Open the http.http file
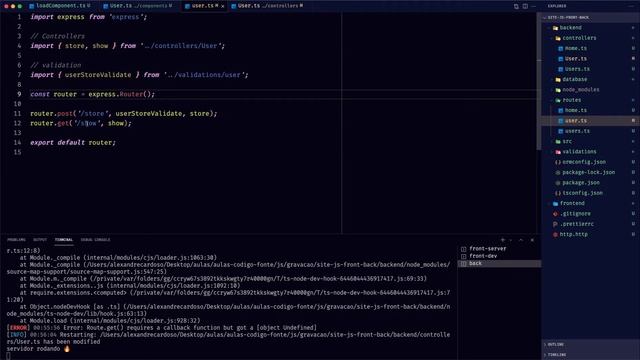The image size is (640, 360). [591, 234]
